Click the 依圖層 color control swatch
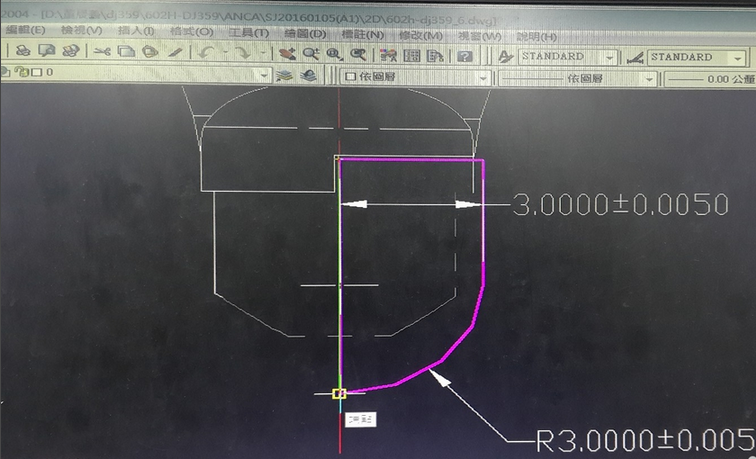Image resolution: width=756 pixels, height=459 pixels. [x=351, y=75]
